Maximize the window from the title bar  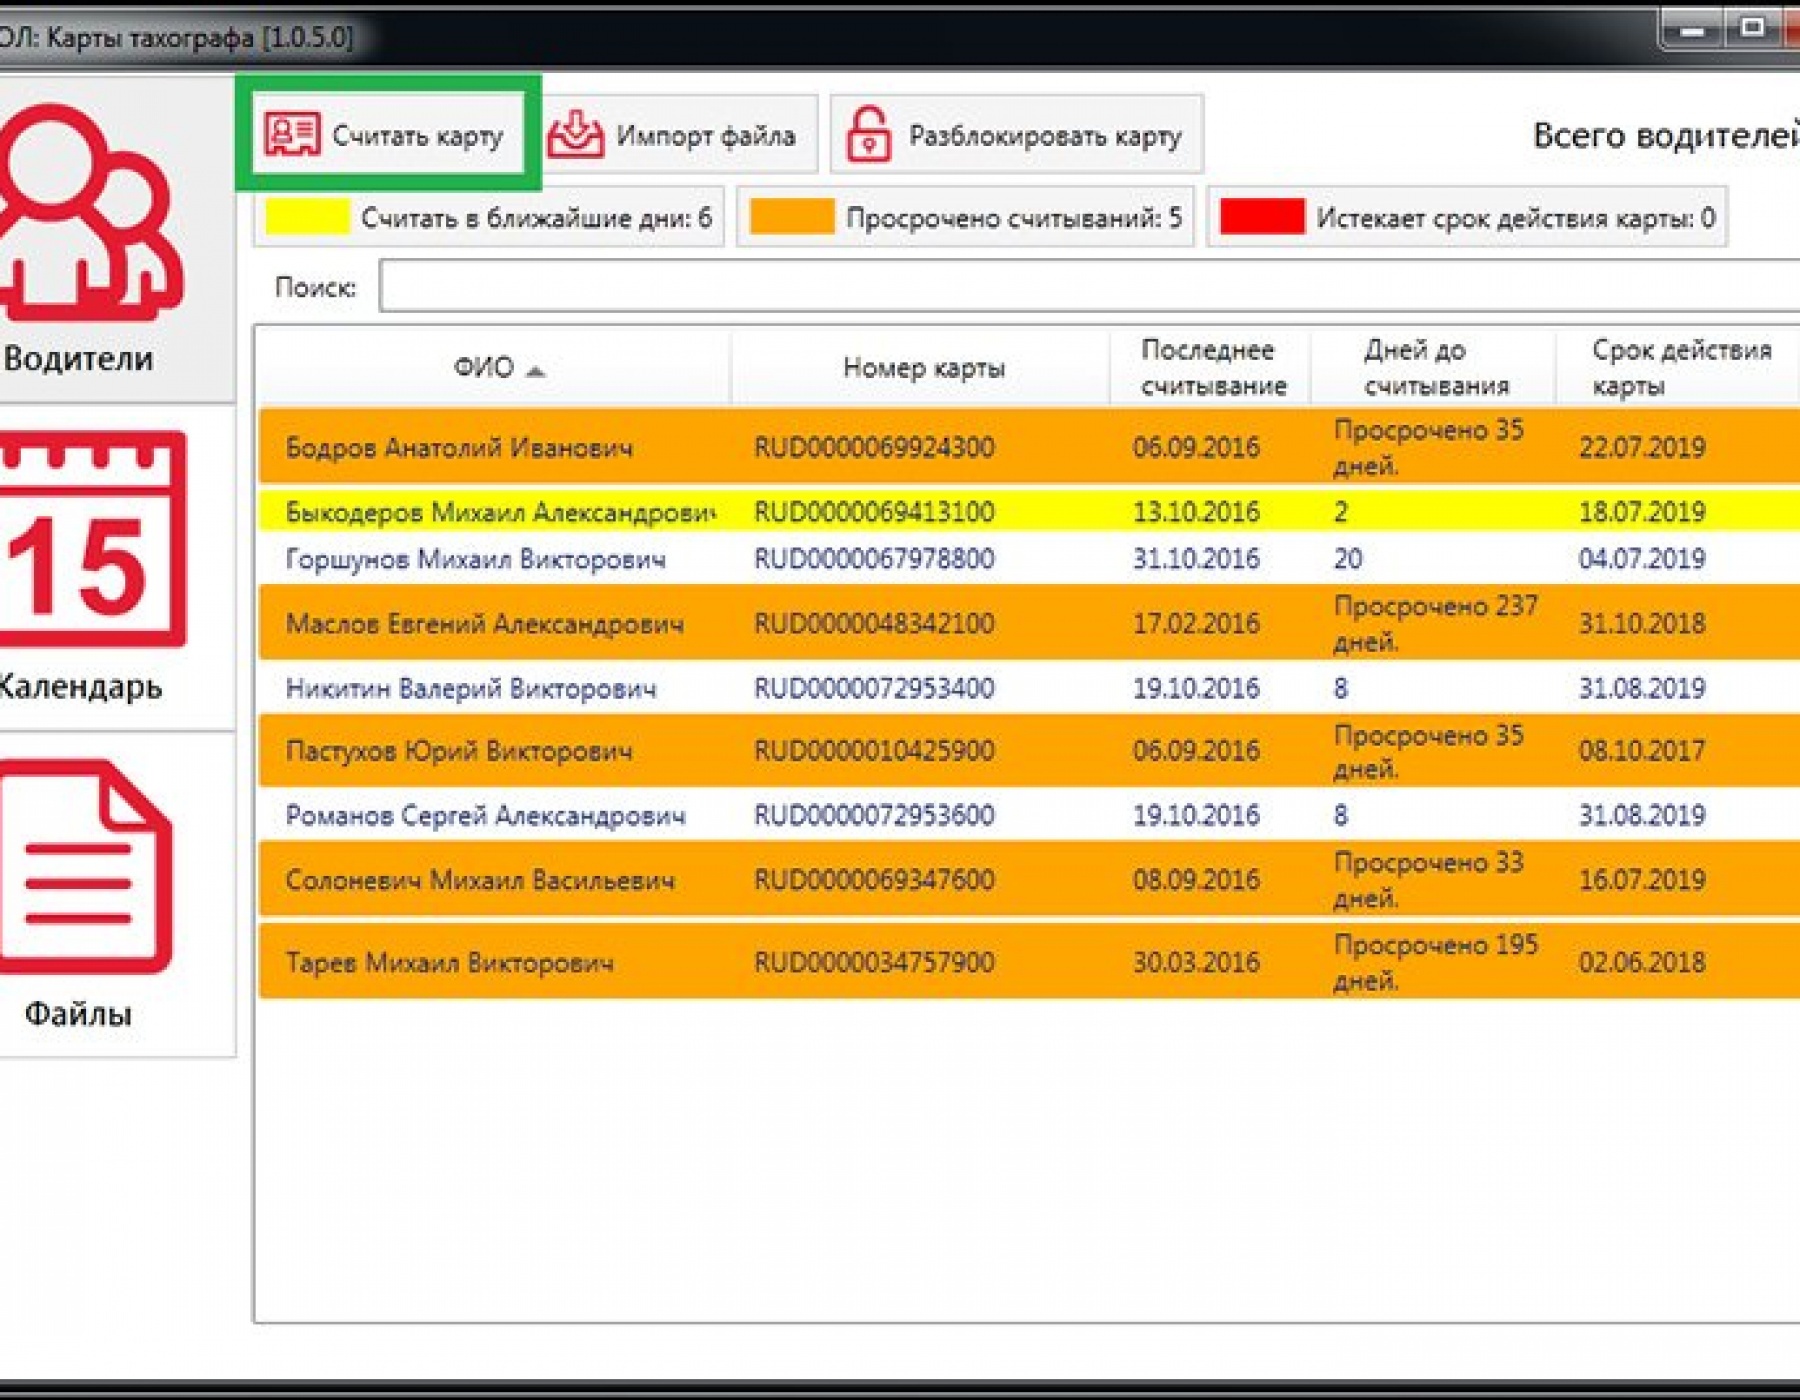coord(1752,30)
